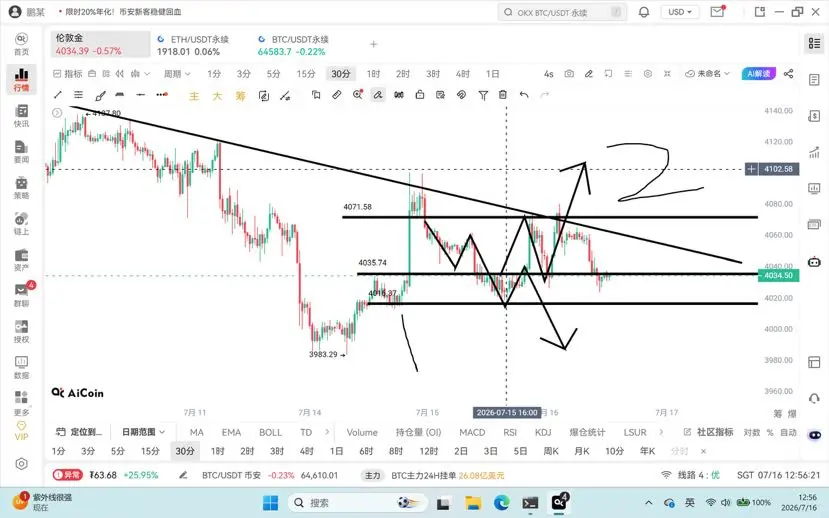Open the customer support headset icon
Image resolution: width=829 pixels, height=518 pixels.
click(814, 398)
